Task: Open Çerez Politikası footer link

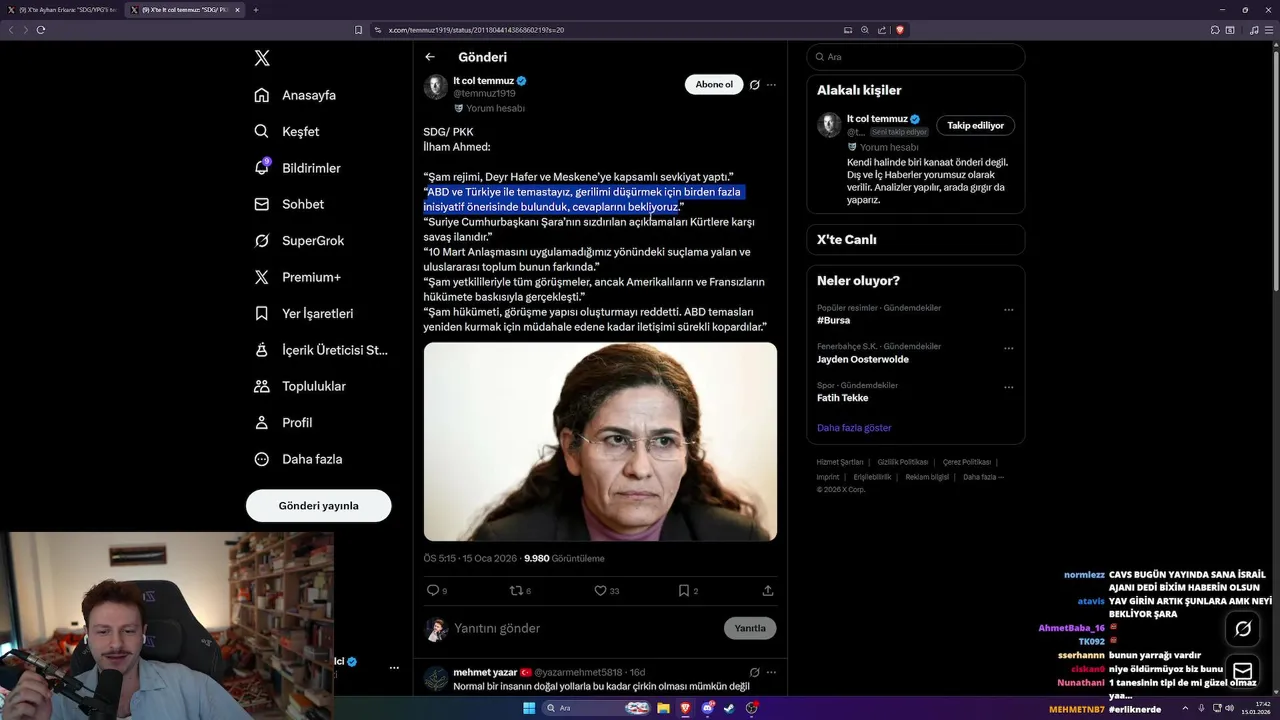Action: [967, 462]
